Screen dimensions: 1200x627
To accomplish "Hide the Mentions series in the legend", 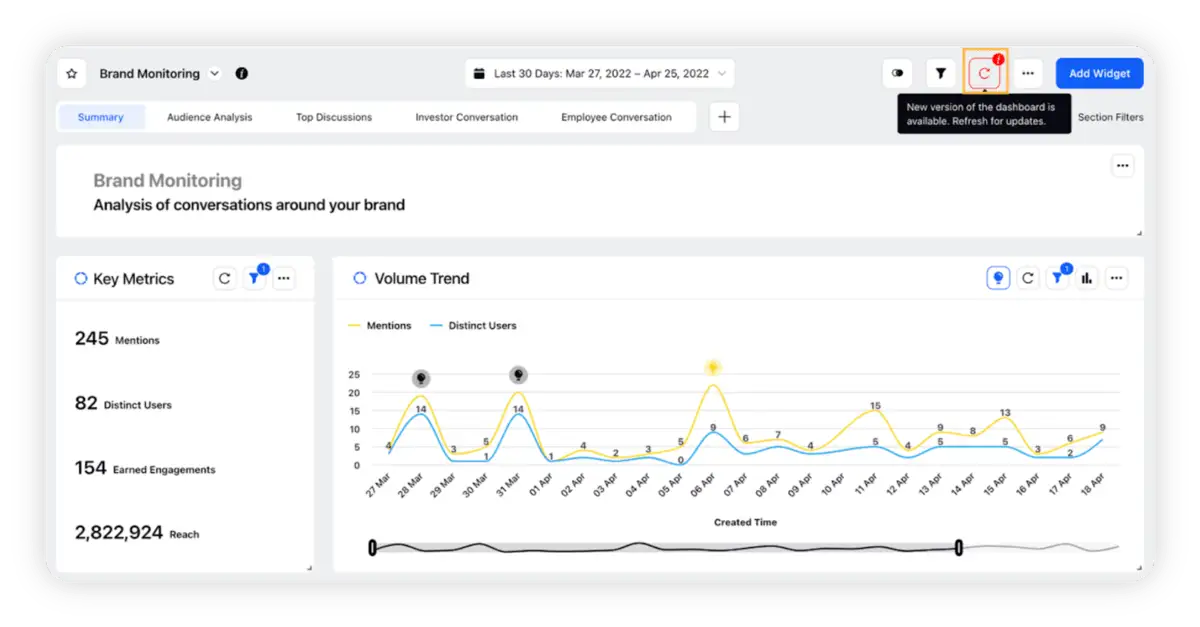I will click(388, 325).
